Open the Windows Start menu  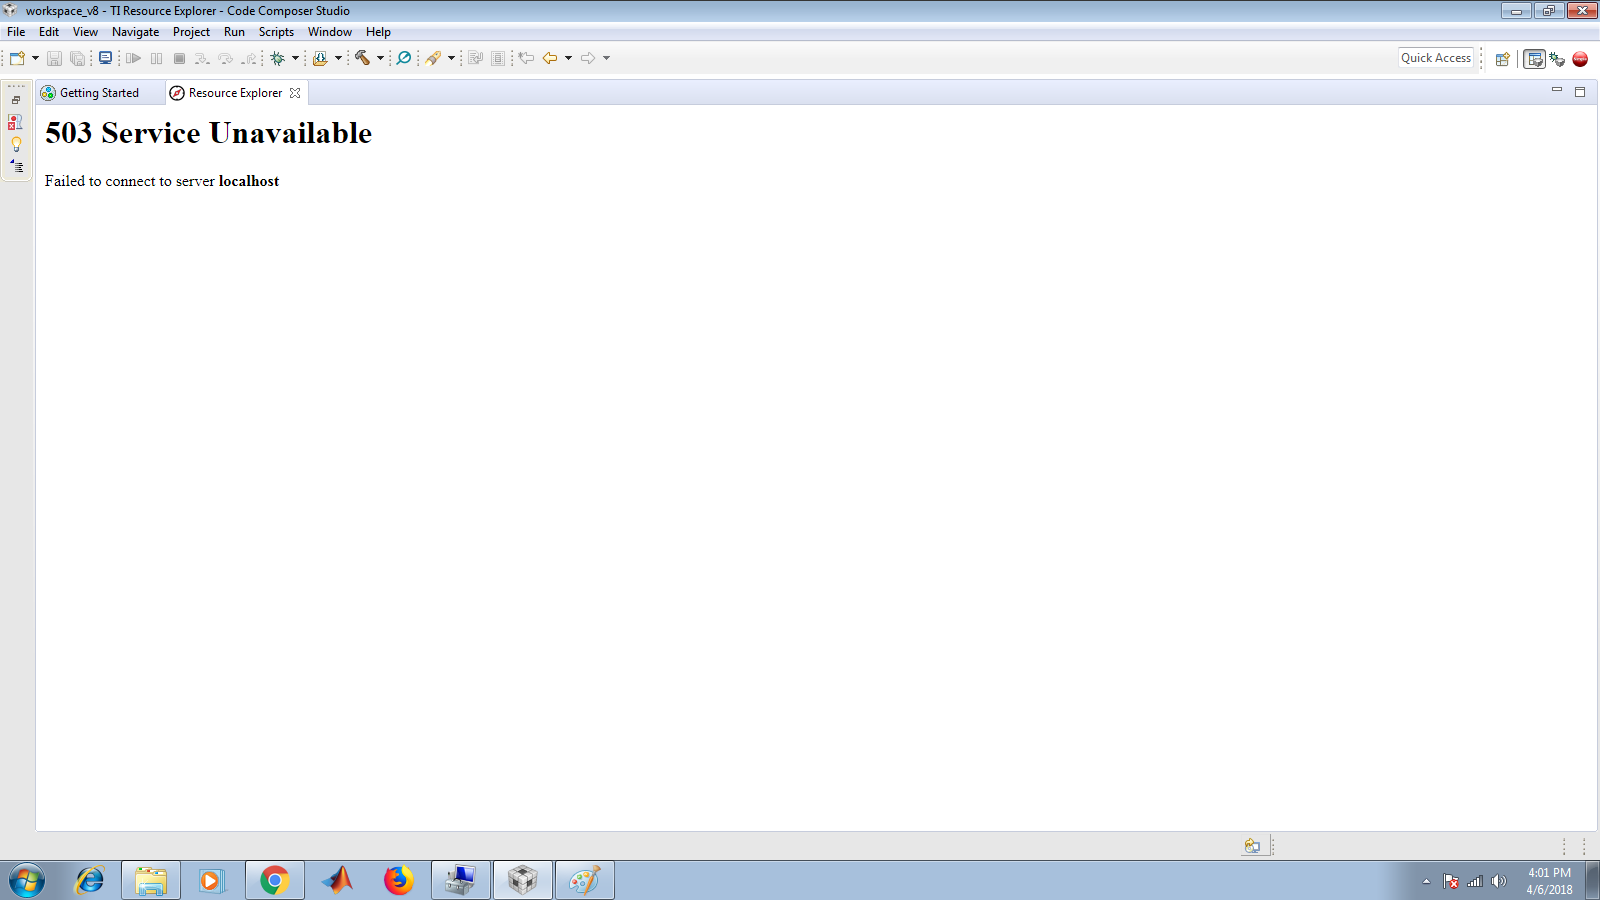pyautogui.click(x=27, y=881)
